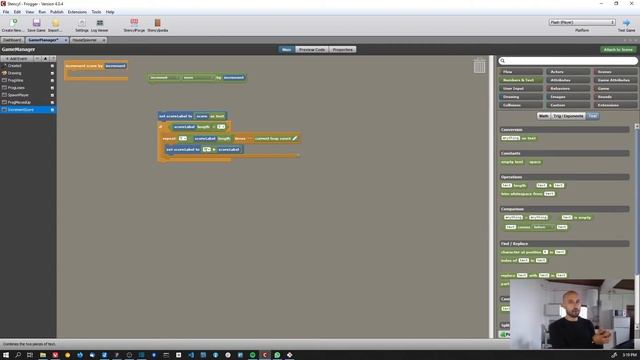The width and height of the screenshot is (640, 360).
Task: Open the Stencylpedia icon
Action: pos(158,22)
